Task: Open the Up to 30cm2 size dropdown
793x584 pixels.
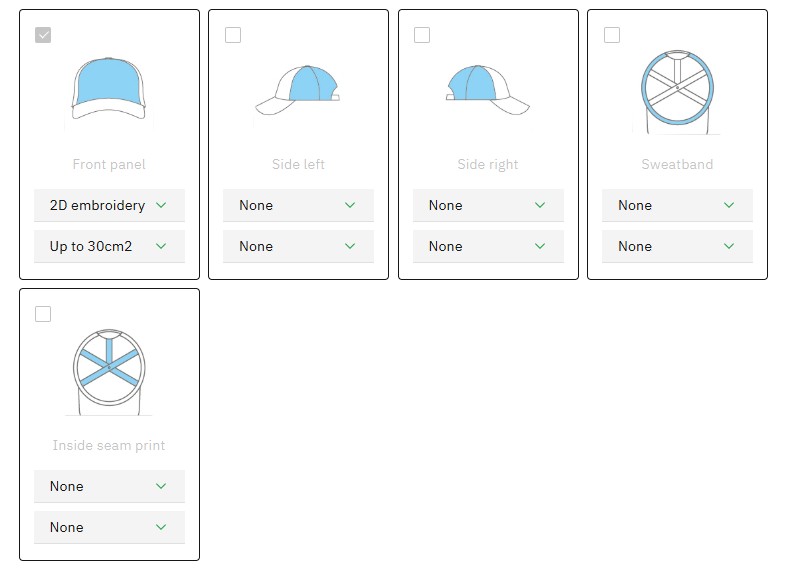Action: coord(109,246)
